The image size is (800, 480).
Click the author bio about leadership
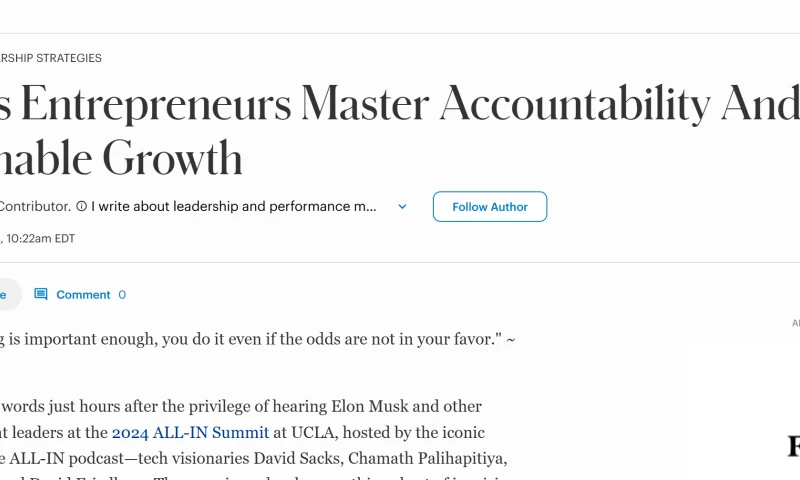234,207
